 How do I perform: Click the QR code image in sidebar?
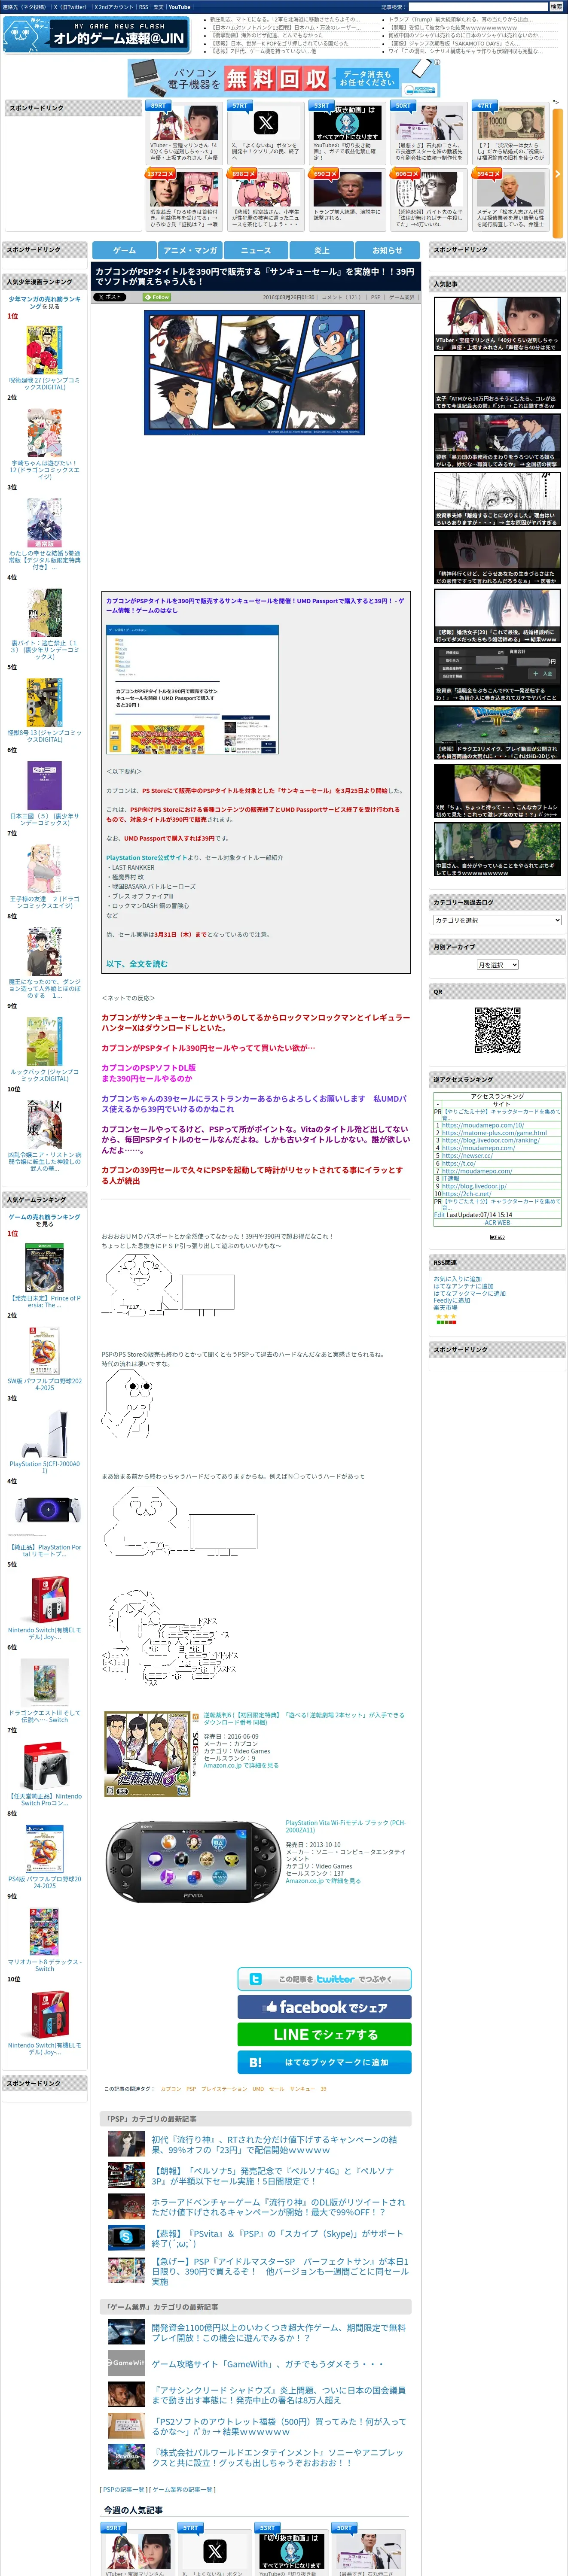497,1030
